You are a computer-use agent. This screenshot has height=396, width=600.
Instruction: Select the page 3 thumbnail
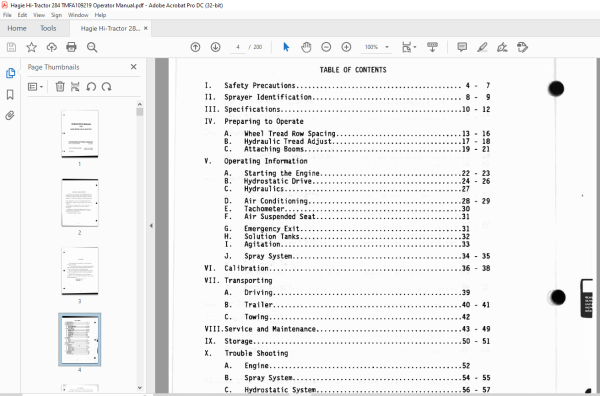pos(80,271)
